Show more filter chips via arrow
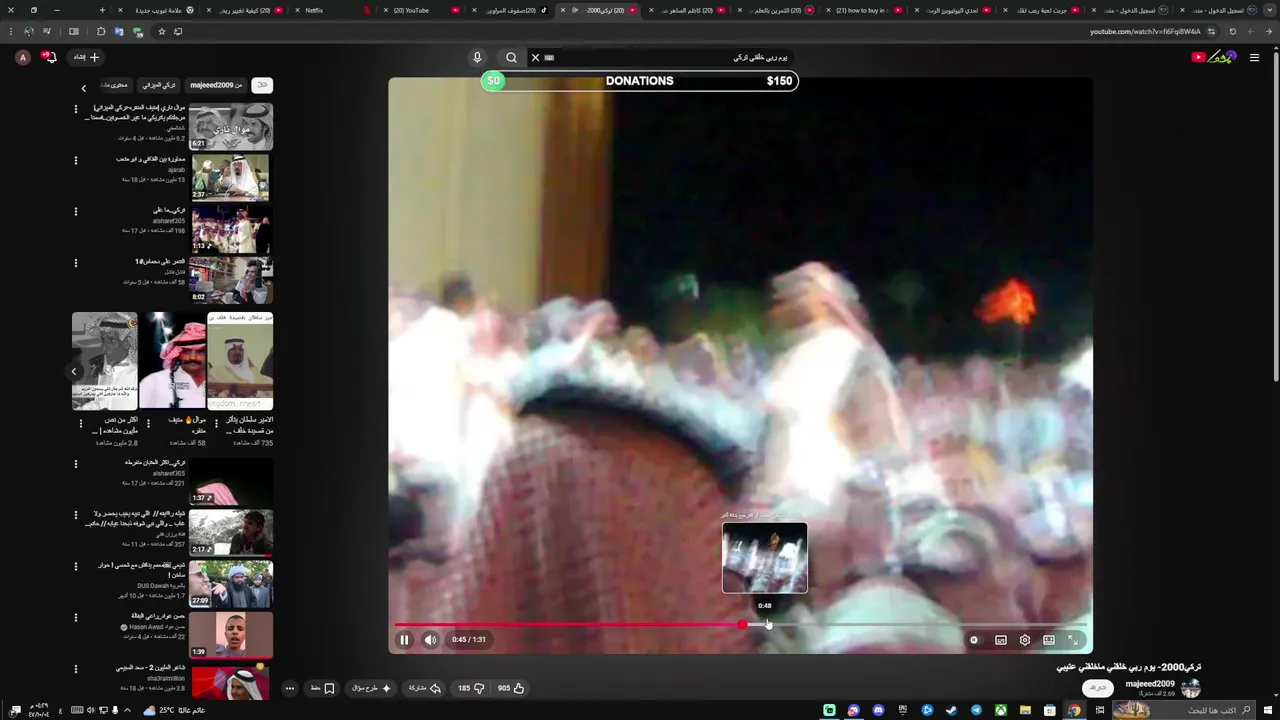Image resolution: width=1280 pixels, height=720 pixels. click(x=84, y=88)
